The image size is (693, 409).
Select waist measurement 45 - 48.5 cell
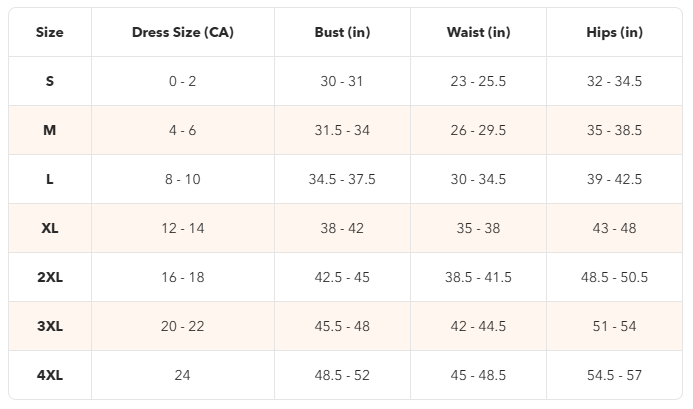click(478, 375)
